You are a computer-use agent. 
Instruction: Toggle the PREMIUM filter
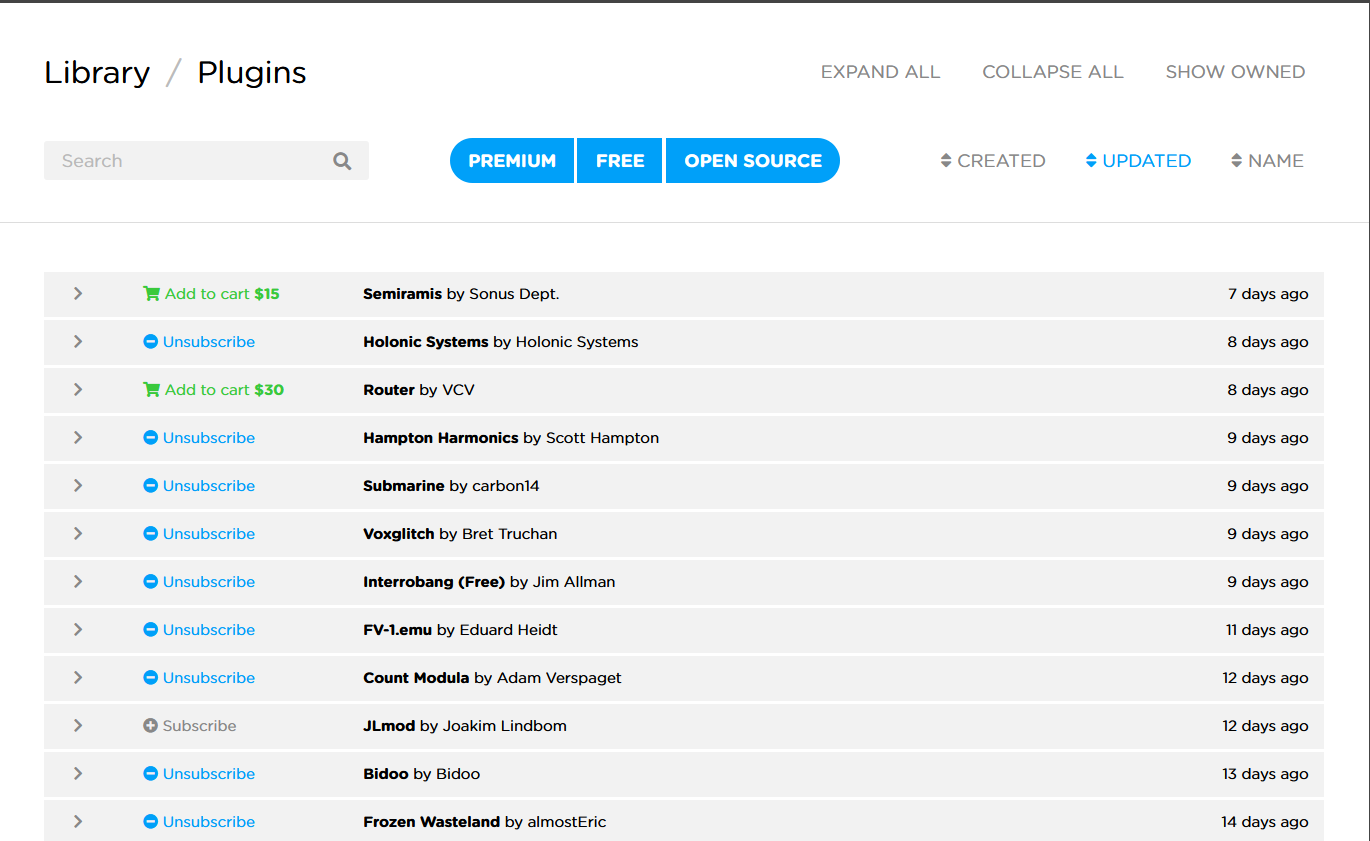(x=512, y=161)
